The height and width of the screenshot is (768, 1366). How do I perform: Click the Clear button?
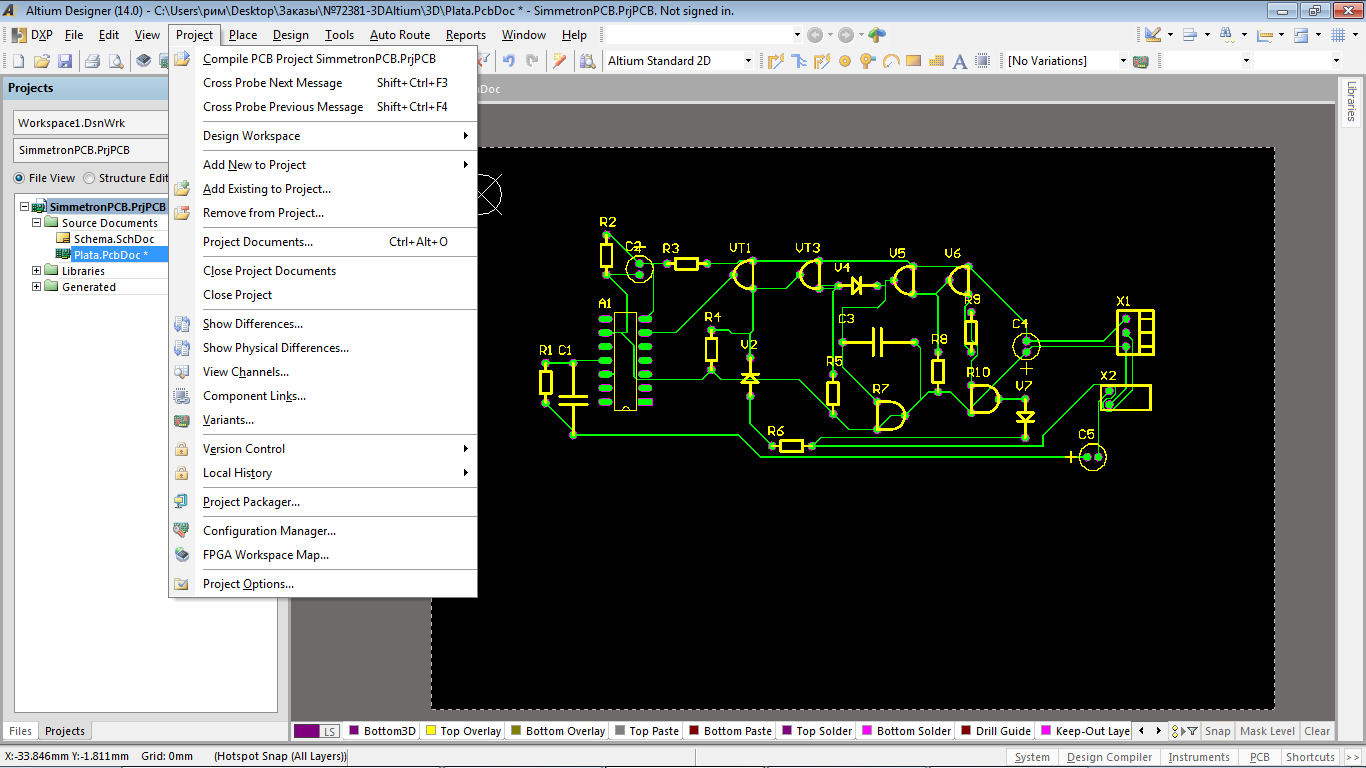(1317, 731)
